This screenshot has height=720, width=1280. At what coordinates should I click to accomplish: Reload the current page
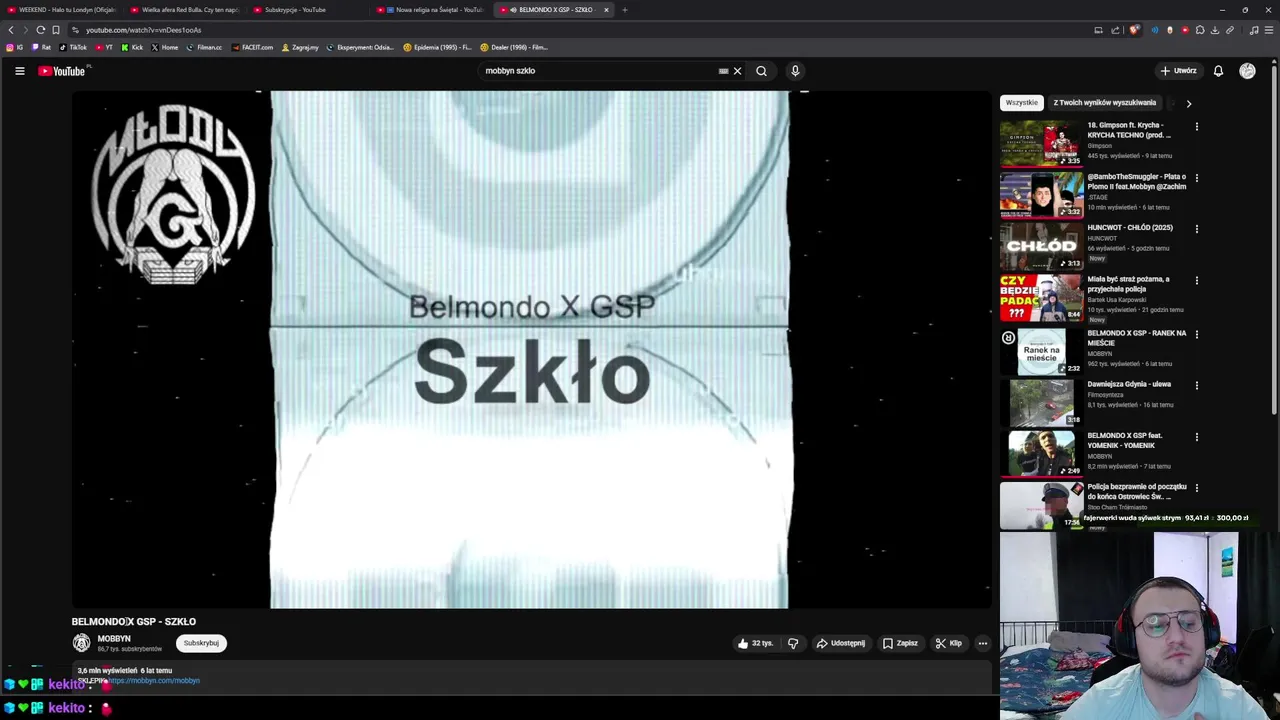point(40,30)
